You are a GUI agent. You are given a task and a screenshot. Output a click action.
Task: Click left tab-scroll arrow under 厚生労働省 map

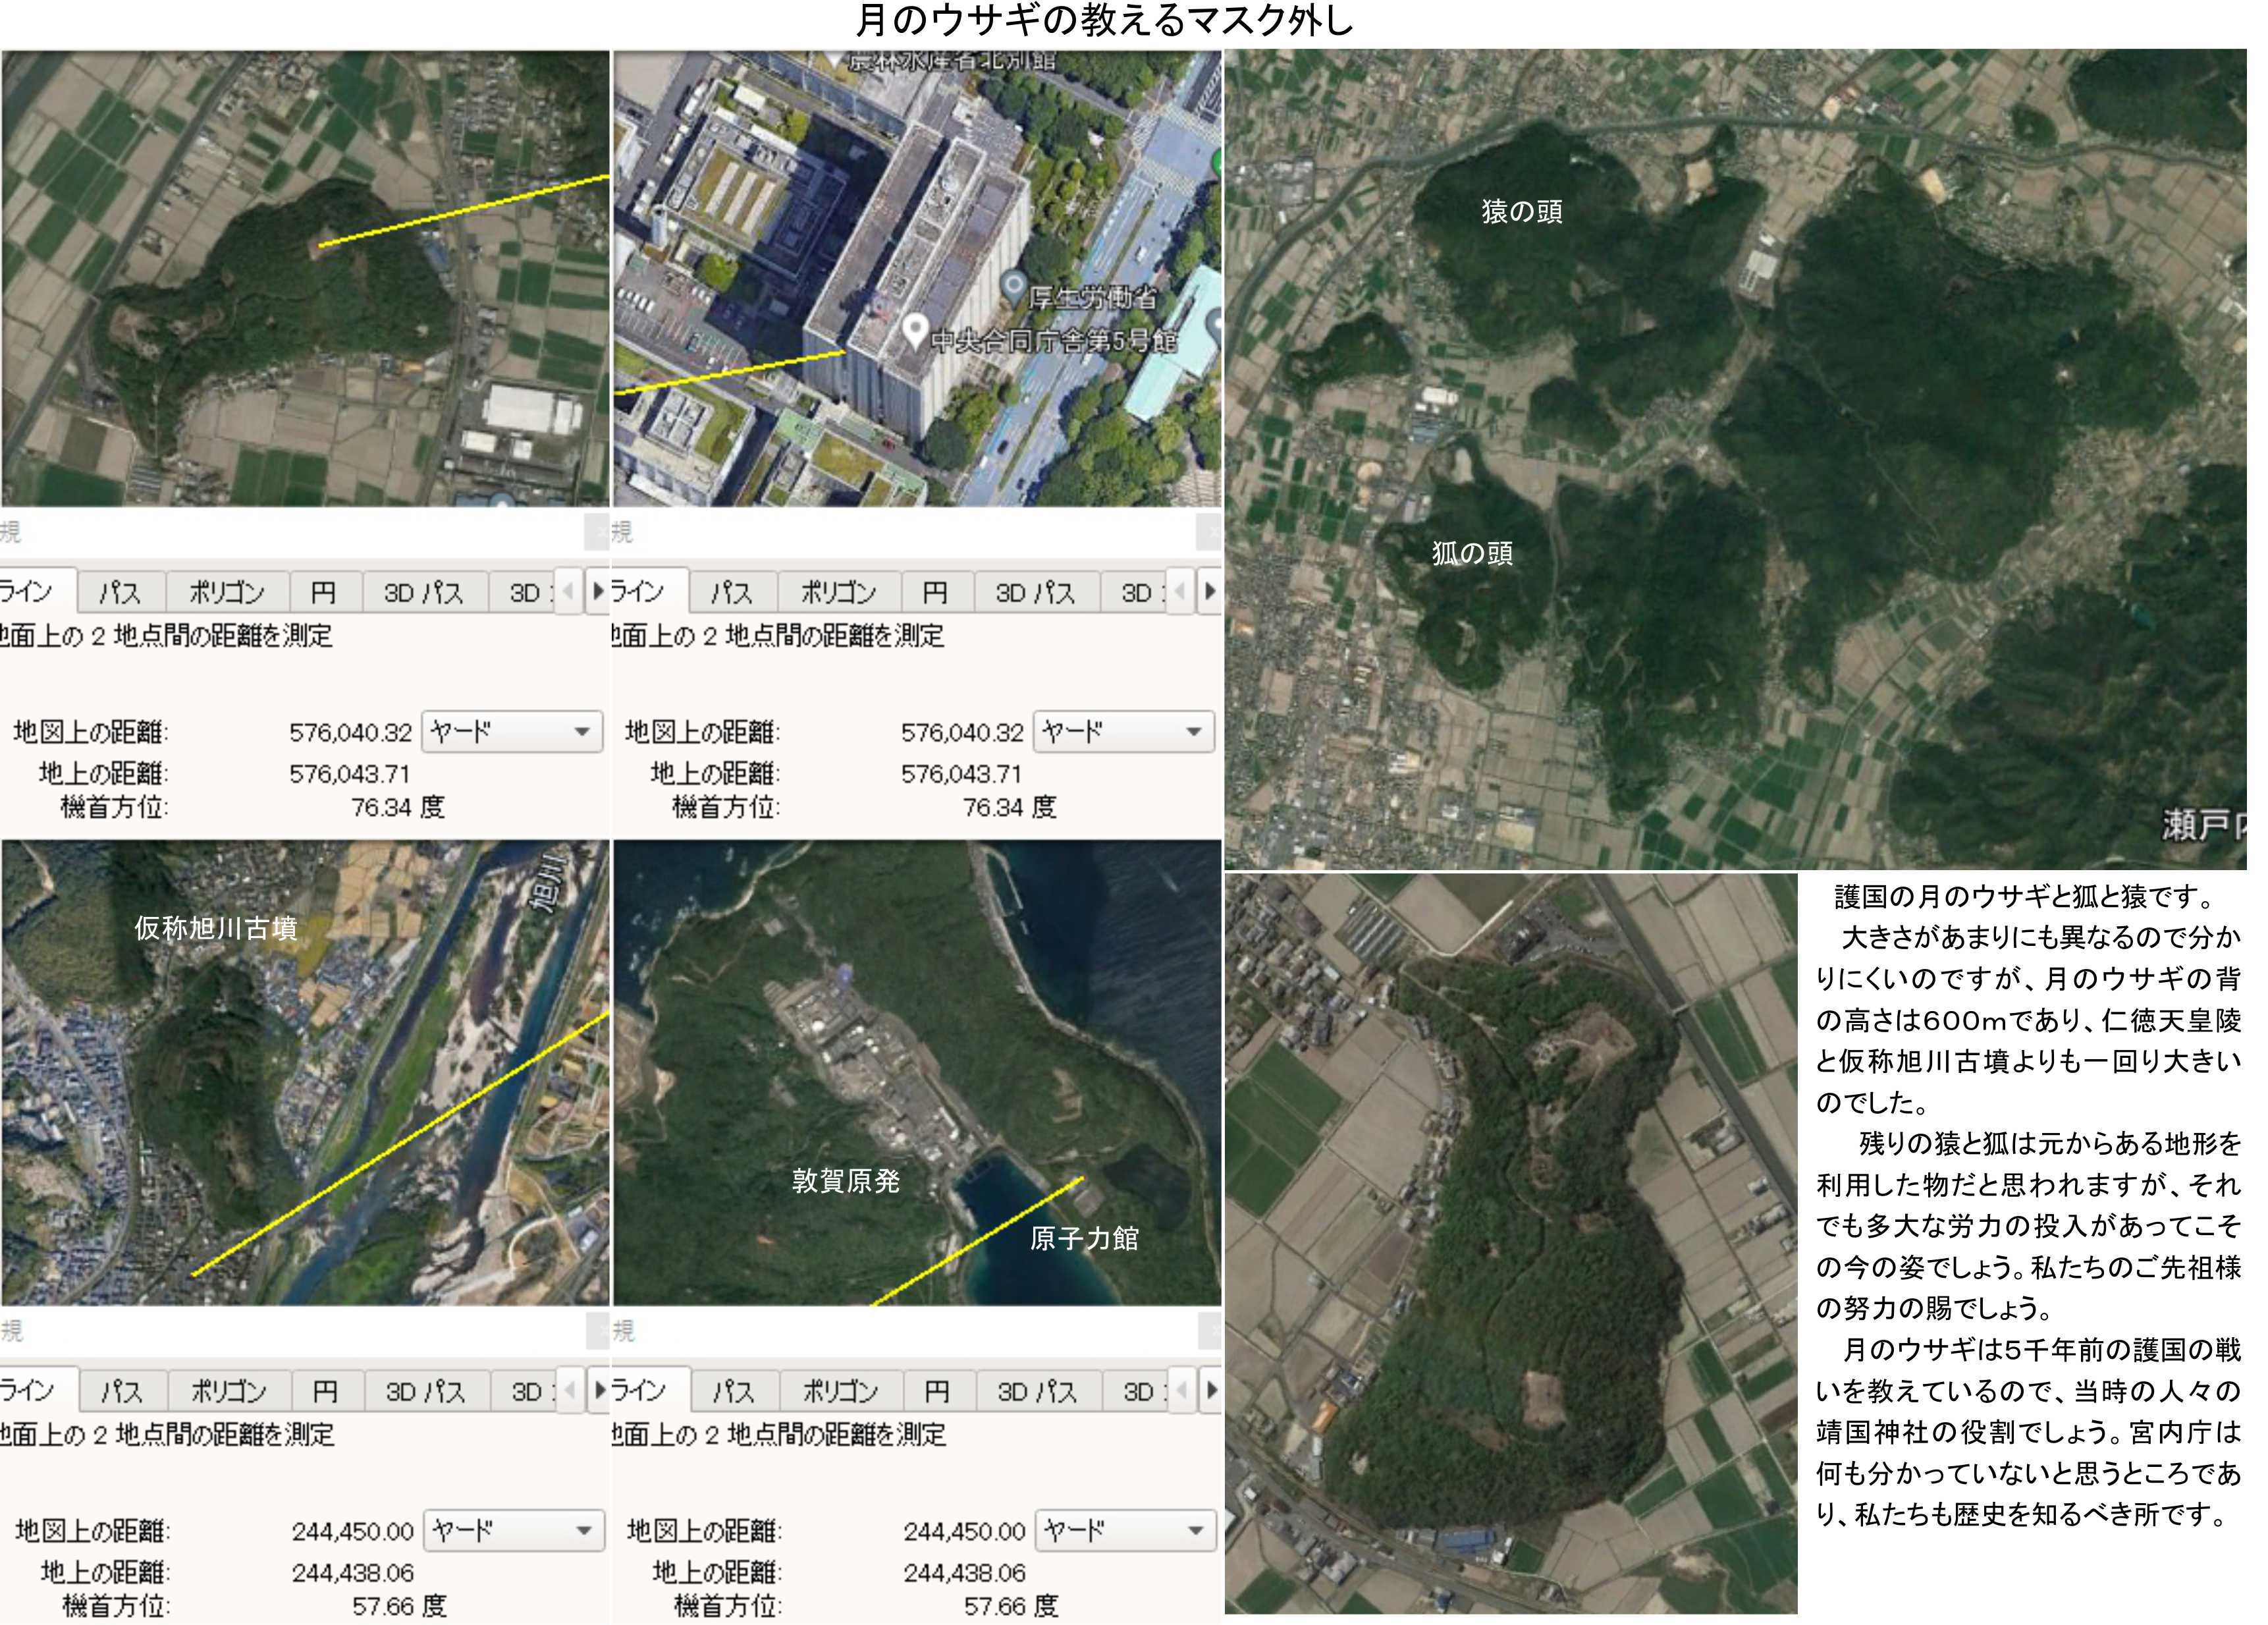tap(1181, 591)
